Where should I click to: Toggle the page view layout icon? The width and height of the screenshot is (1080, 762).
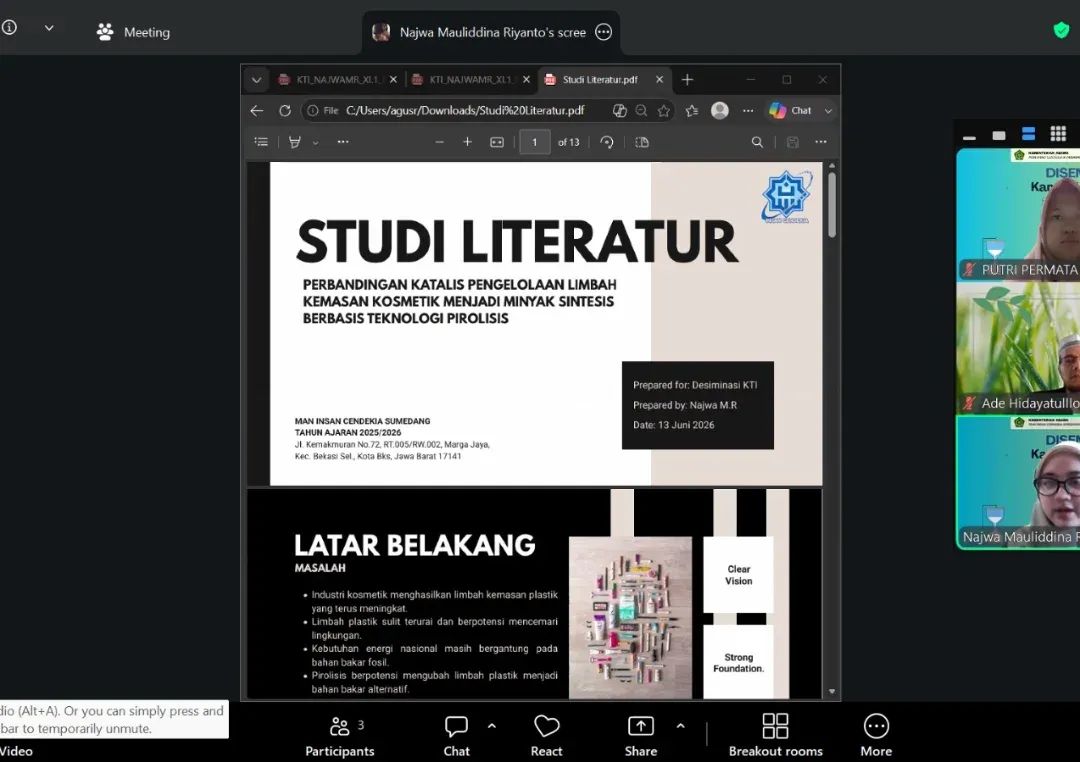(x=642, y=142)
